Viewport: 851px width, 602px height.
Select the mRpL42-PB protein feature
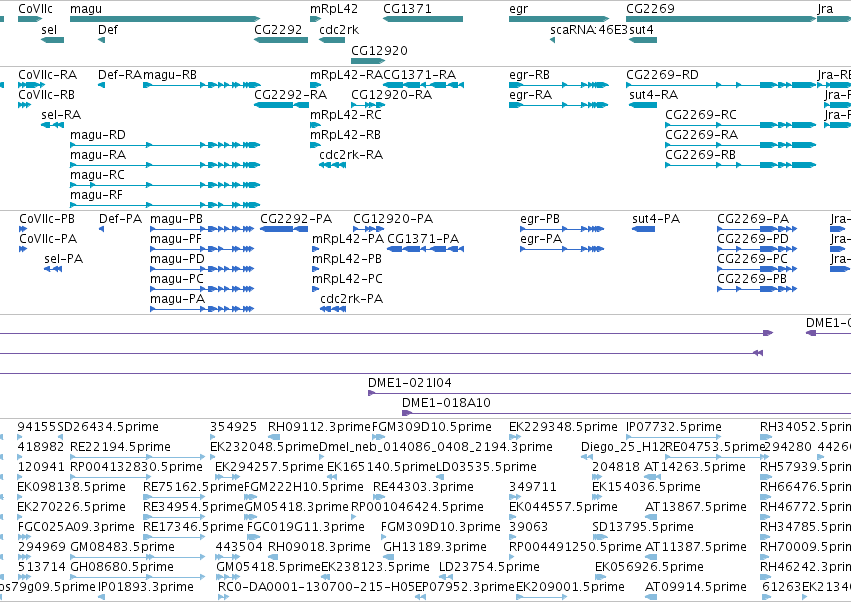[x=315, y=269]
